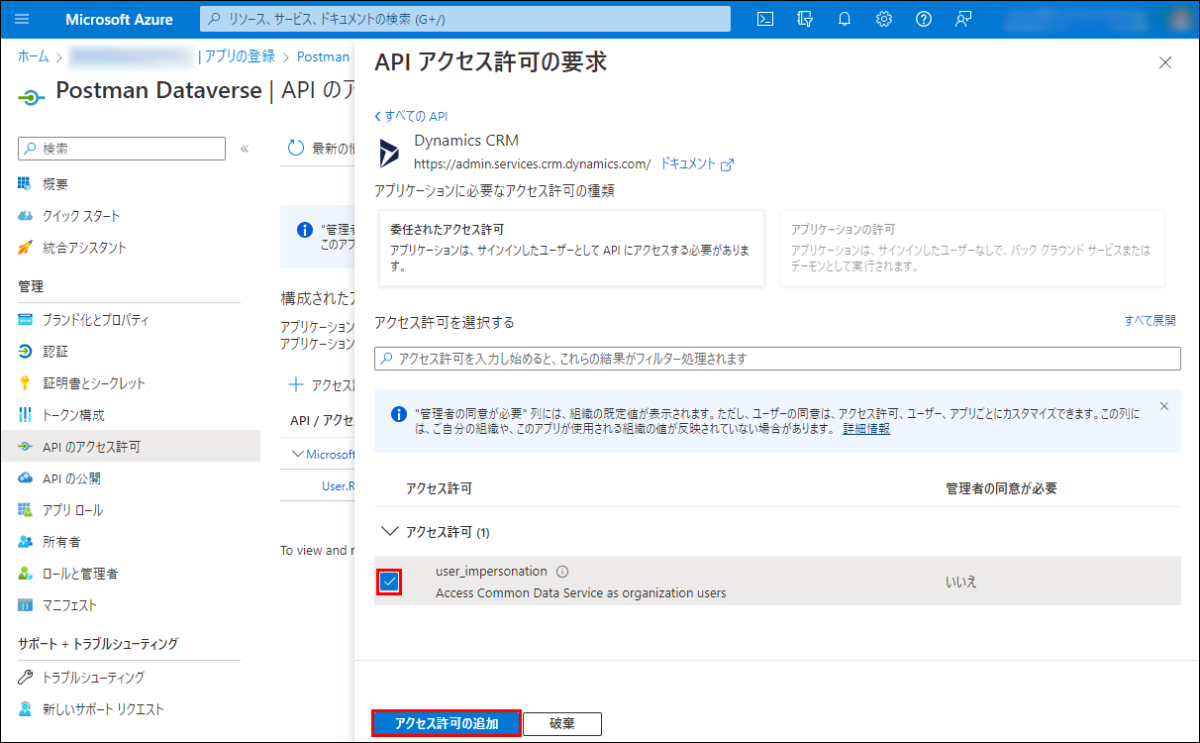This screenshot has width=1200, height=743.
Task: Open the 詳細情報 link in the banner
Action: tap(866, 429)
